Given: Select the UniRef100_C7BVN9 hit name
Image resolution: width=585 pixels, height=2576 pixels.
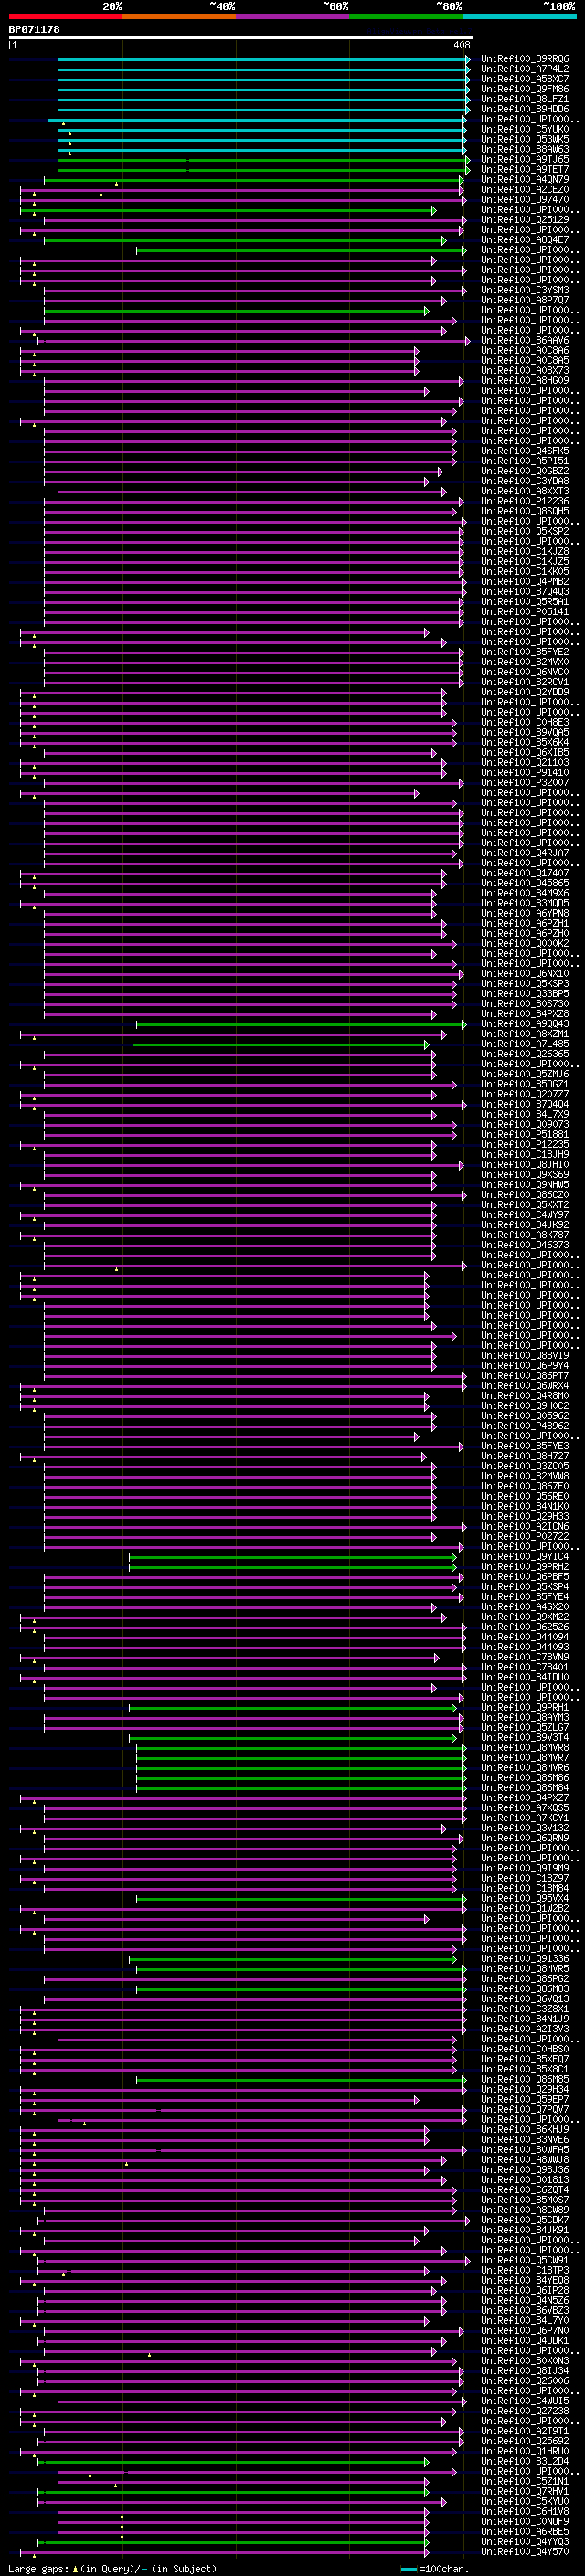Looking at the screenshot, I should 525,1657.
